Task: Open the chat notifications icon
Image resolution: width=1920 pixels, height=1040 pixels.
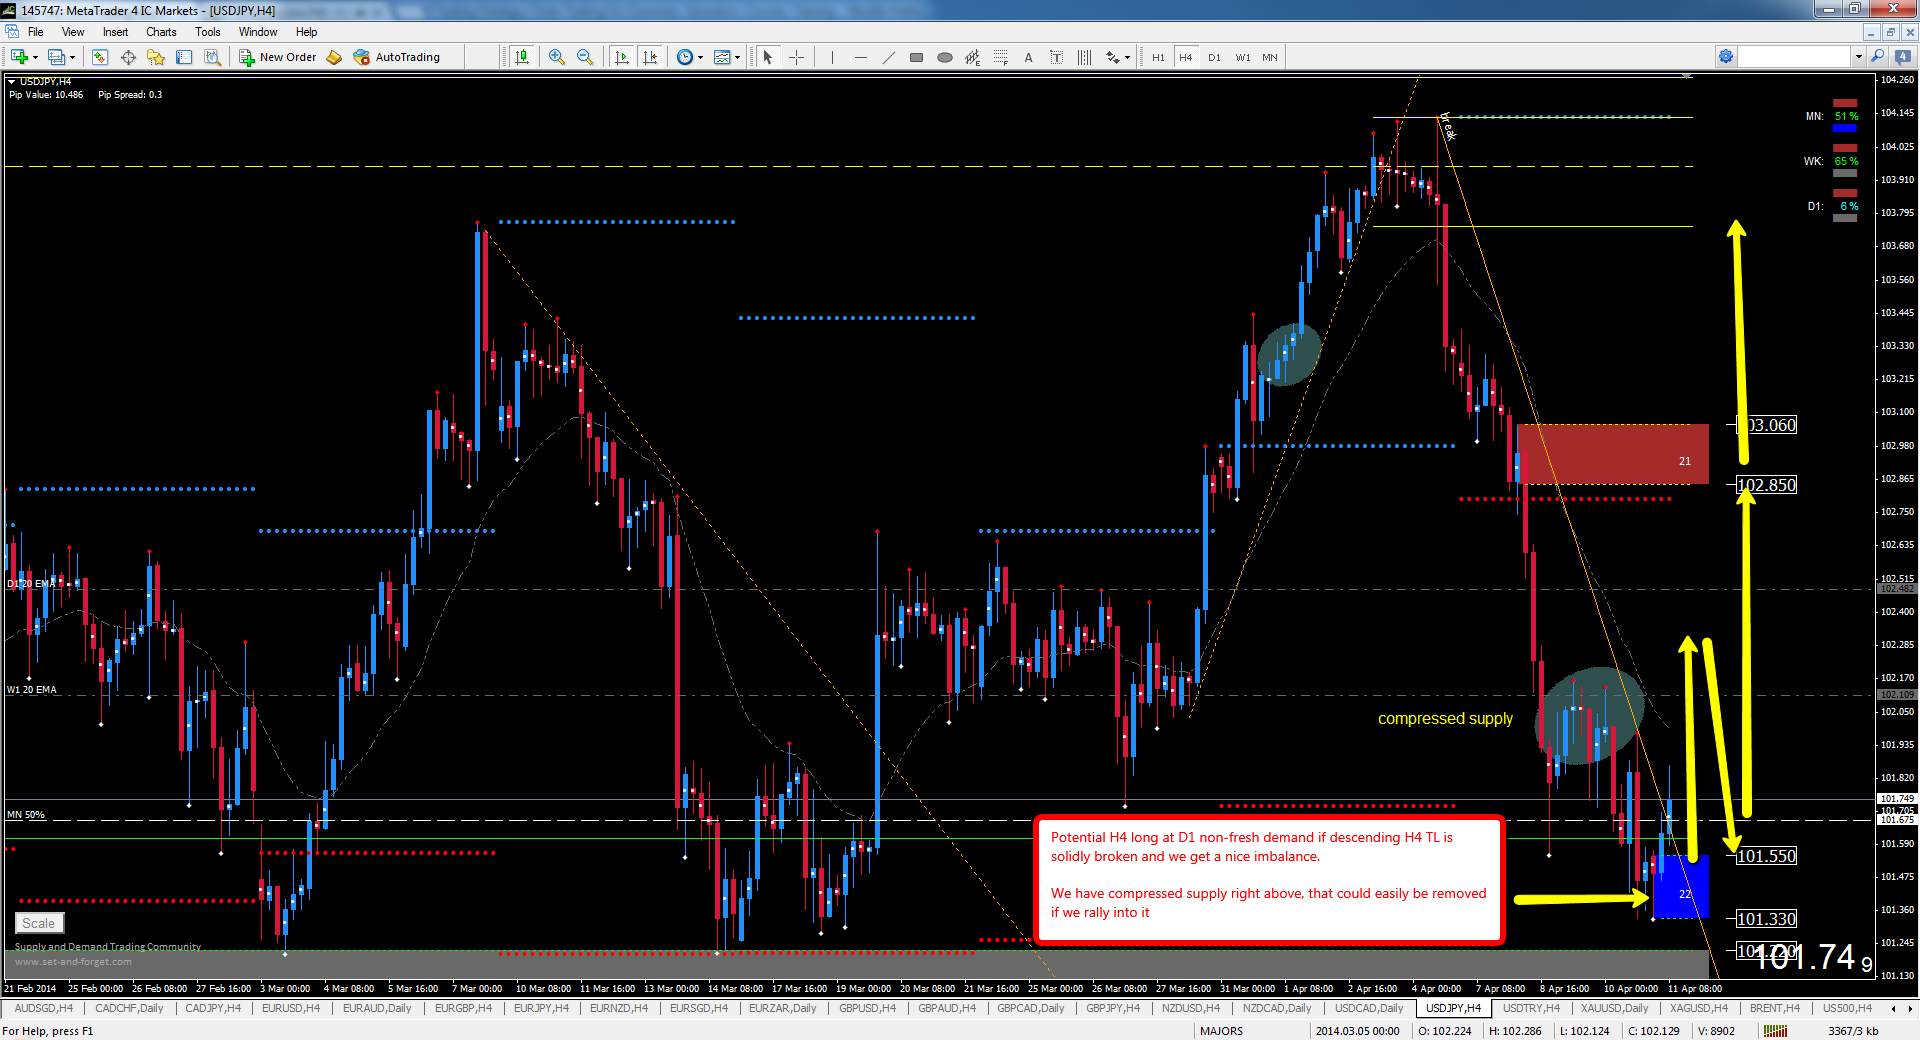Action: tap(1903, 57)
